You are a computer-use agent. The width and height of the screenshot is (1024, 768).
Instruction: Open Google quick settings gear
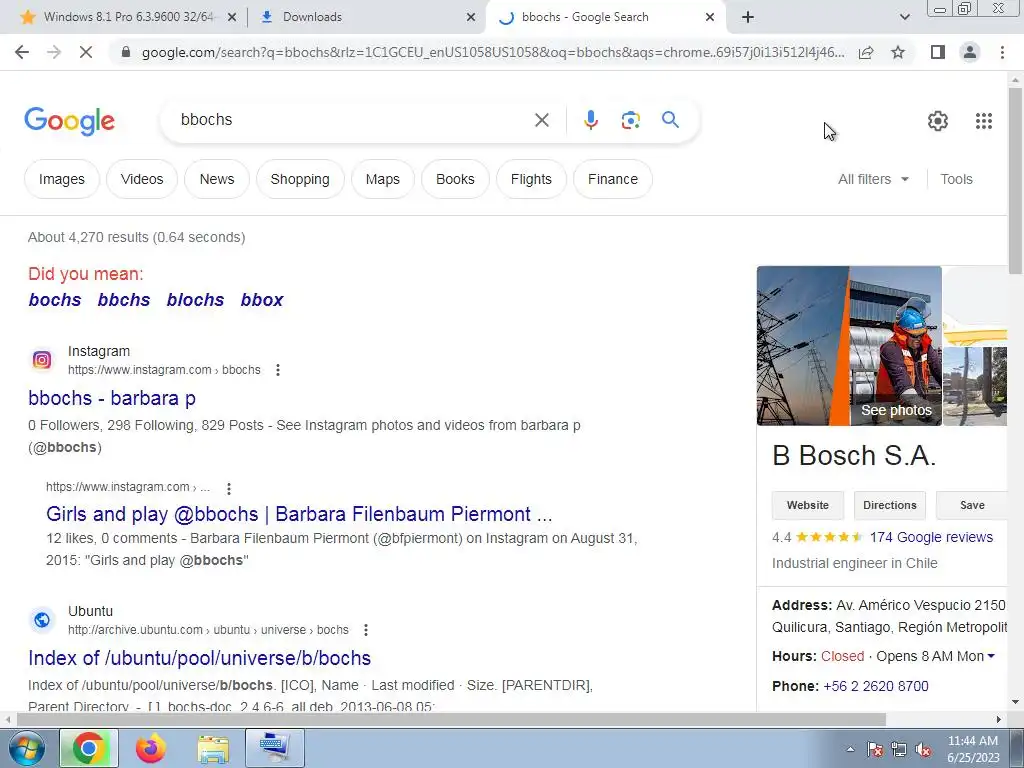[938, 121]
